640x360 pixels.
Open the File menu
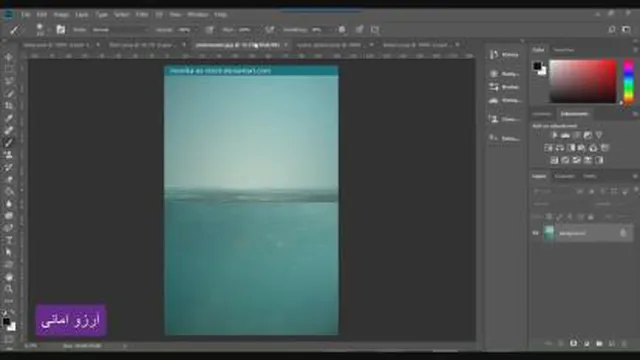(x=26, y=14)
